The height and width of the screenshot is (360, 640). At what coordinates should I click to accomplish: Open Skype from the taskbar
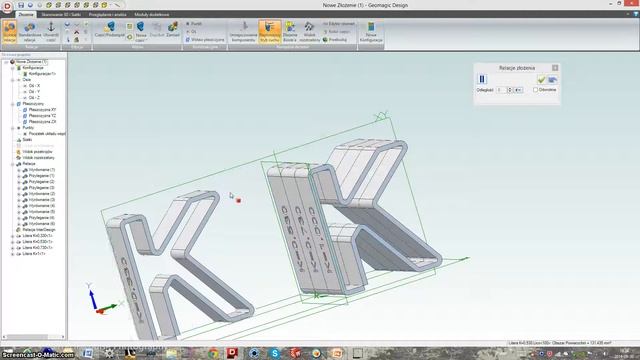pyautogui.click(x=275, y=353)
